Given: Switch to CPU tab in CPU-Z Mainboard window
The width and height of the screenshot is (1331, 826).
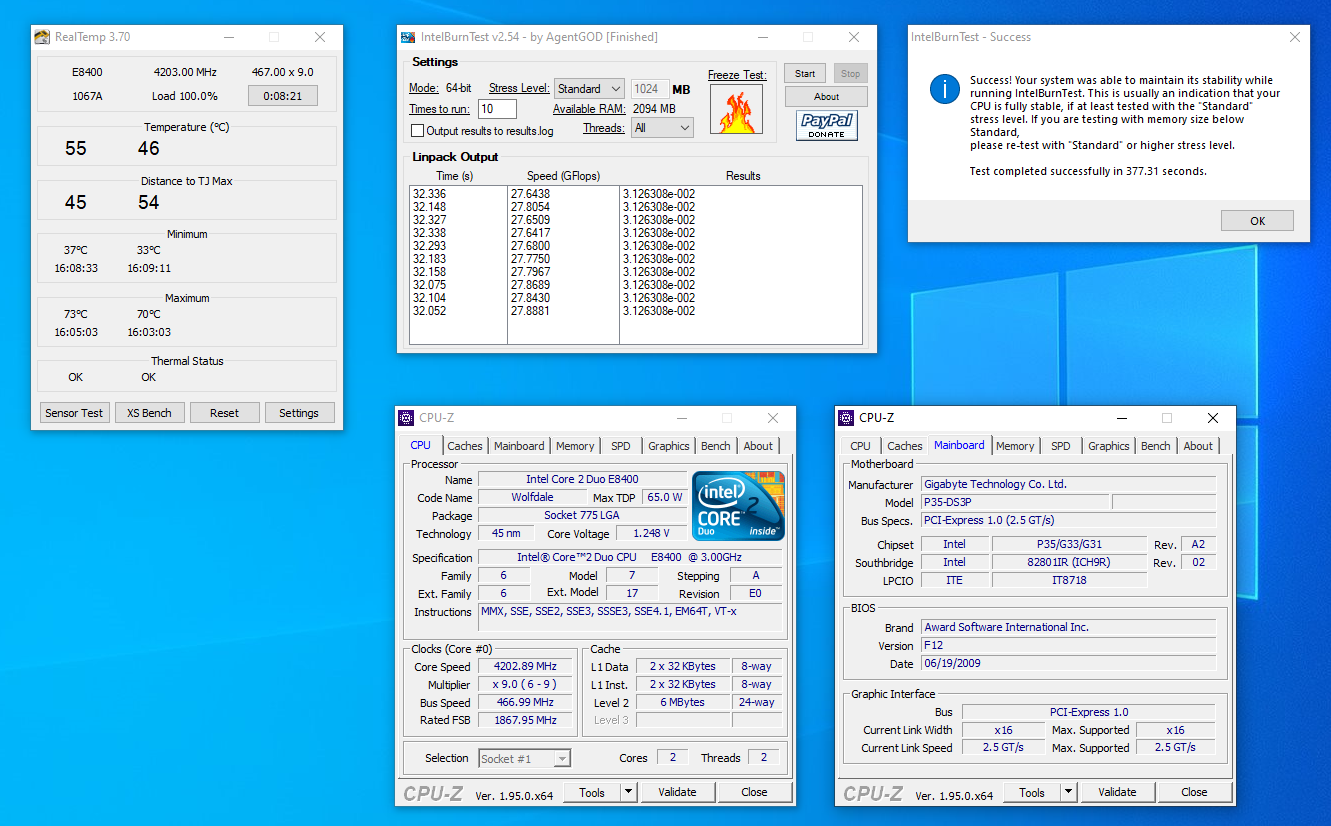Looking at the screenshot, I should (x=860, y=446).
